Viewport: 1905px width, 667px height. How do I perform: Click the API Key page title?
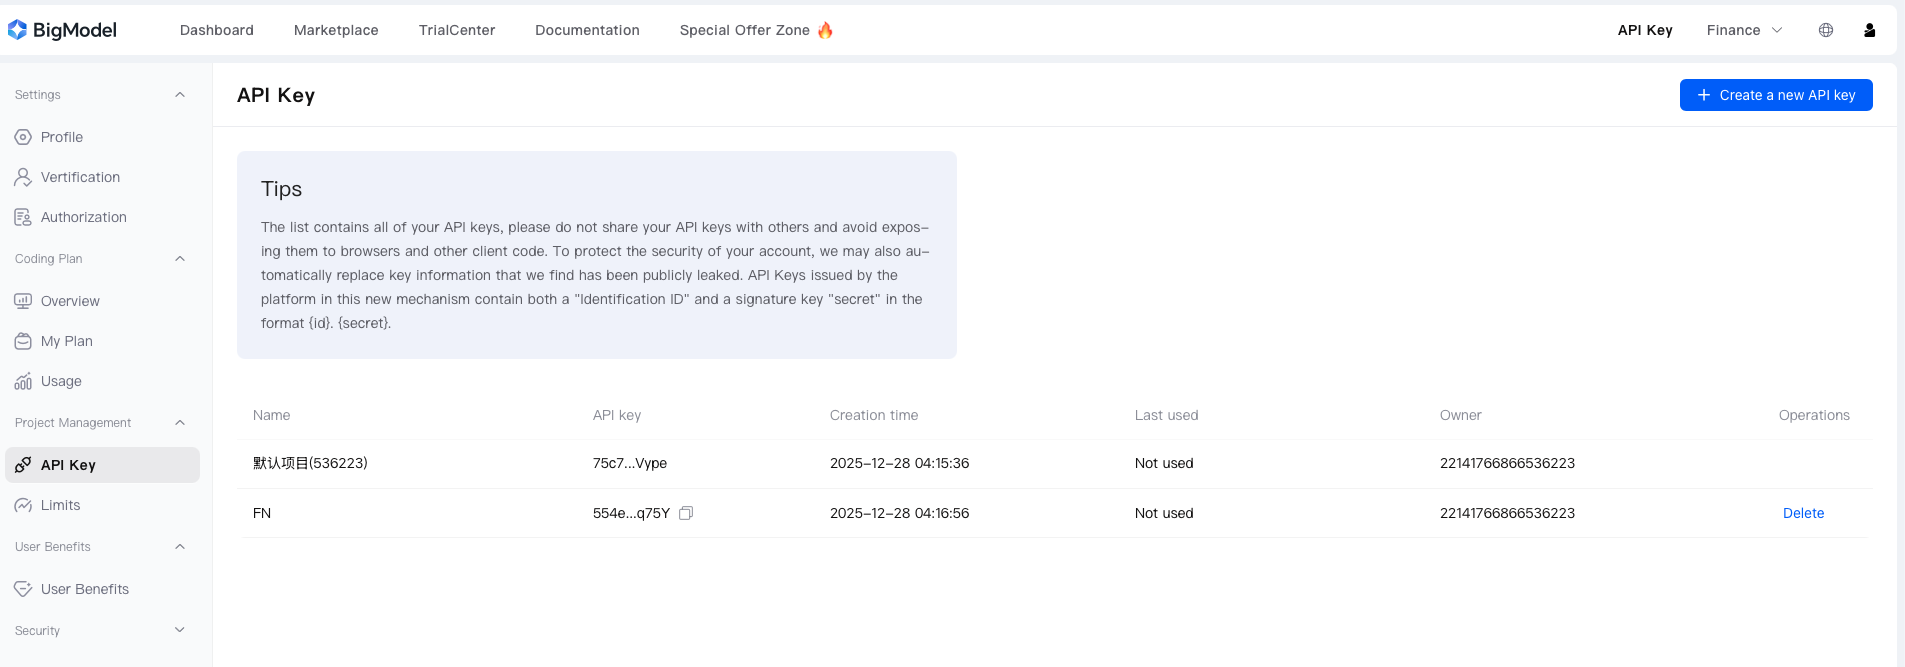tap(276, 95)
